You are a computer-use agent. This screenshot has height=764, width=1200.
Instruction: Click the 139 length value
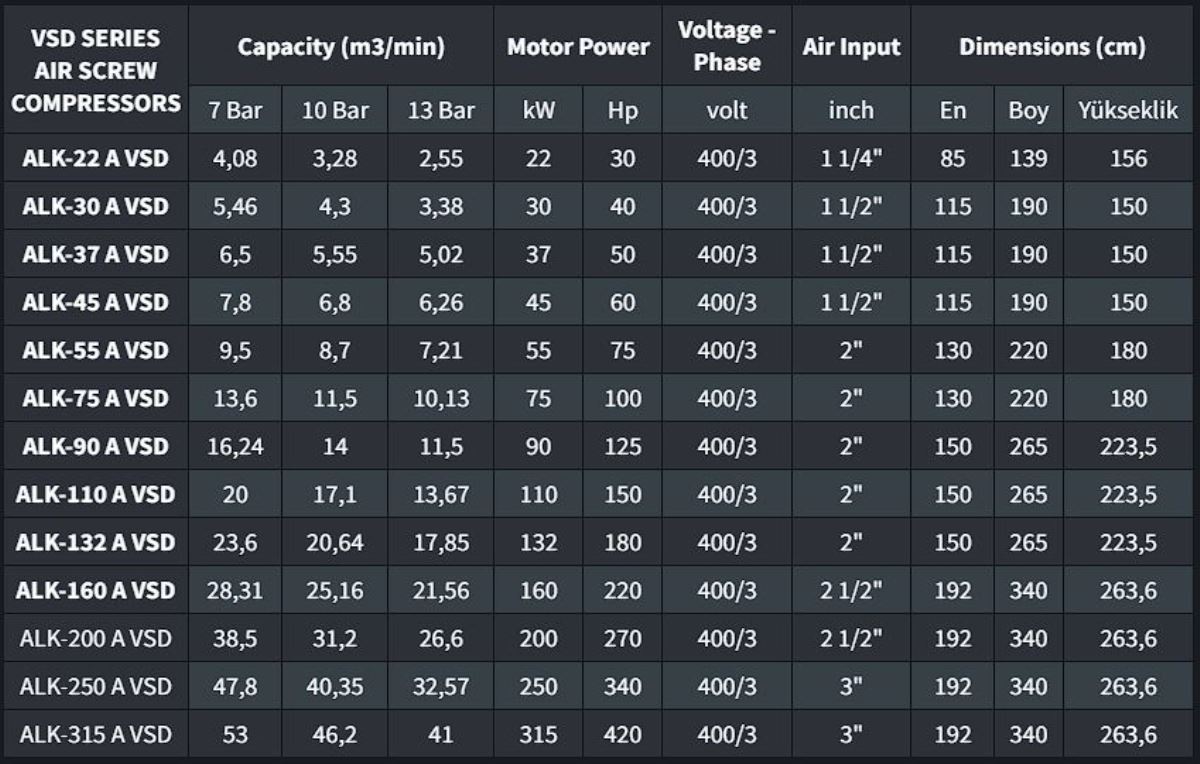click(1028, 158)
